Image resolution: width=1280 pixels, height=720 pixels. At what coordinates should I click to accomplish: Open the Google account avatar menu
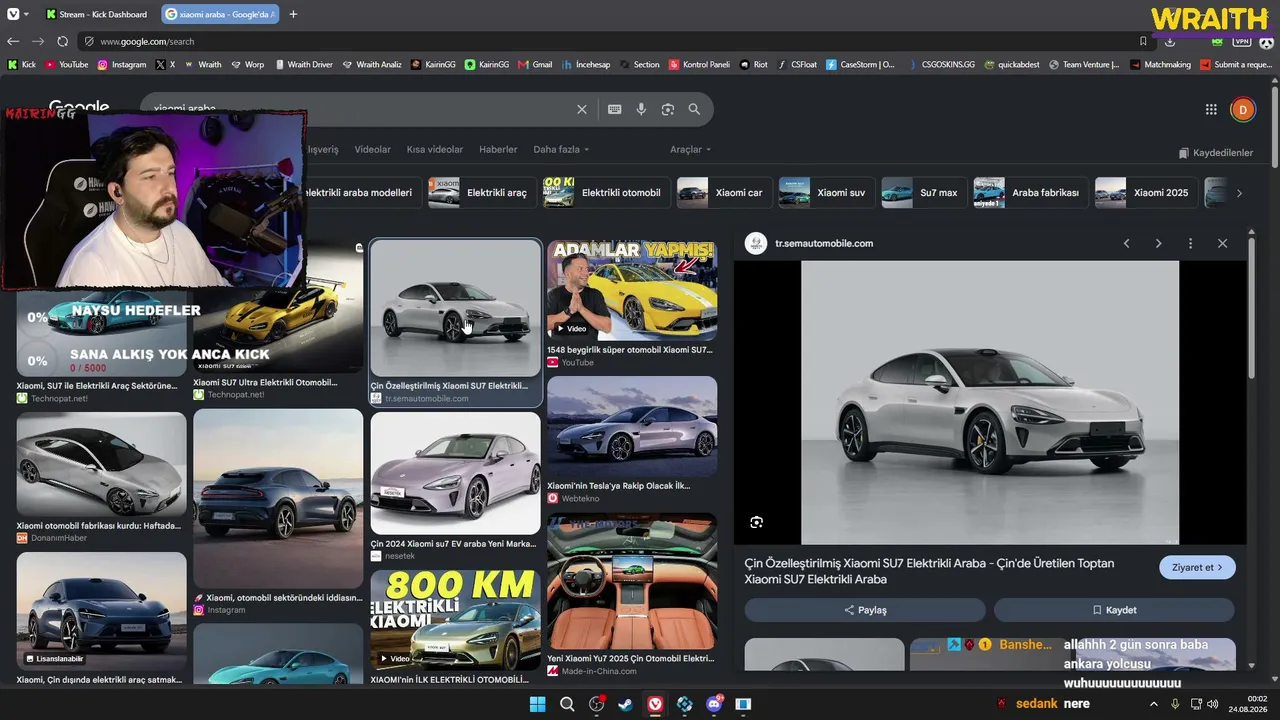tap(1243, 109)
